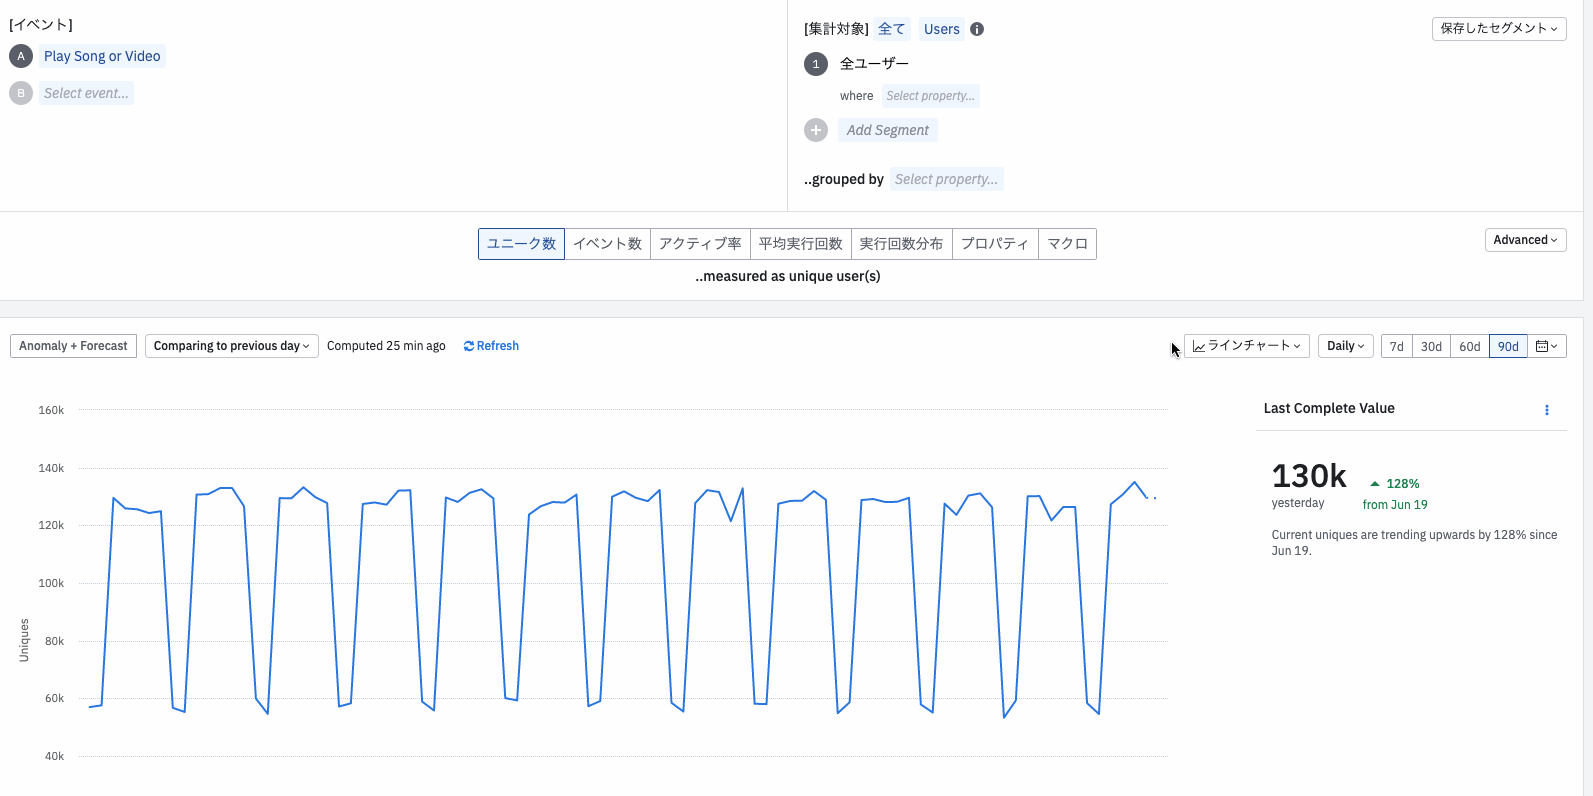The width and height of the screenshot is (1593, 796).
Task: Open the ラインチャート chart type dropdown
Action: coord(1247,346)
